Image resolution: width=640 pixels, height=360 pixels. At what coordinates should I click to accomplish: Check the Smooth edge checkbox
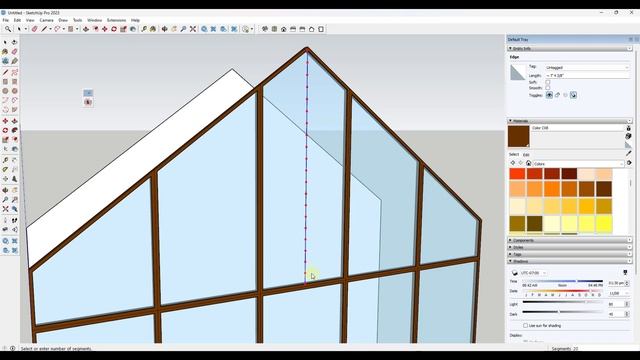click(548, 88)
